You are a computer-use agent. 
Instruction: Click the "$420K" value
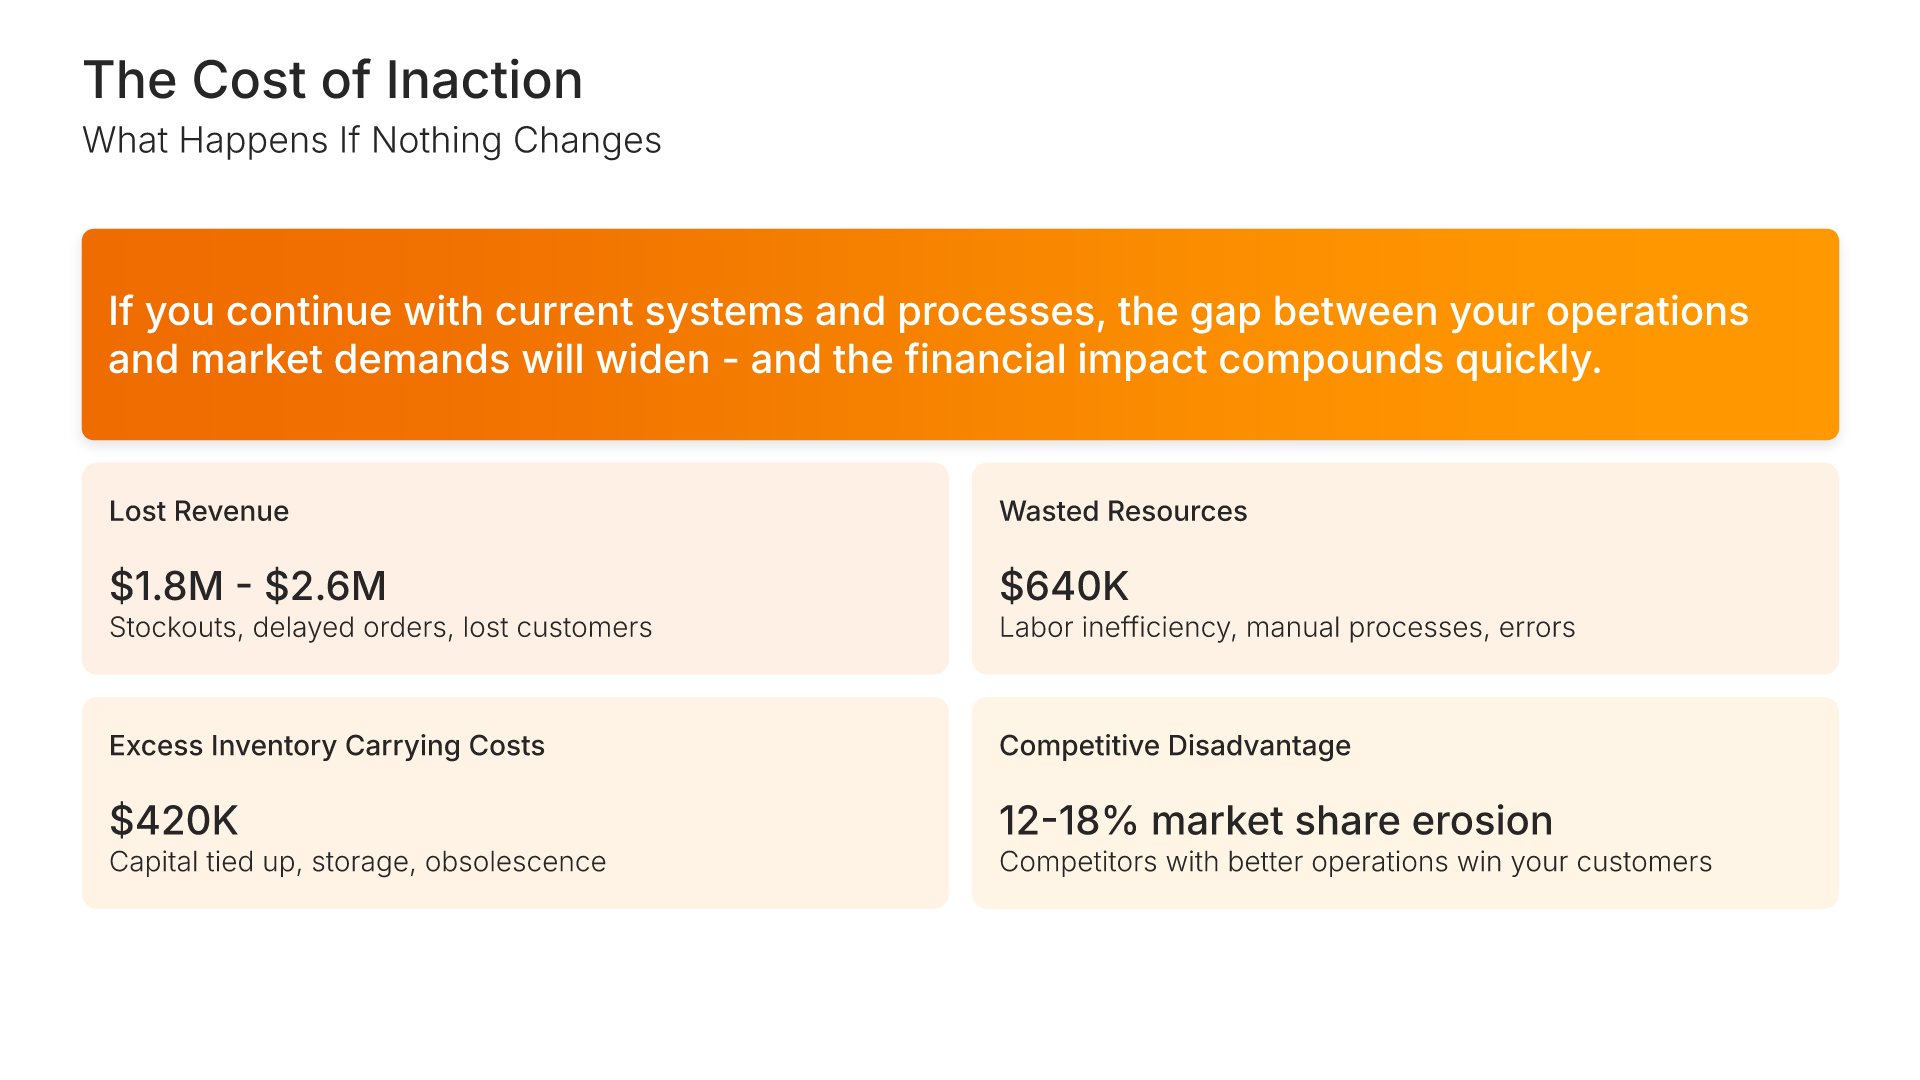173,821
